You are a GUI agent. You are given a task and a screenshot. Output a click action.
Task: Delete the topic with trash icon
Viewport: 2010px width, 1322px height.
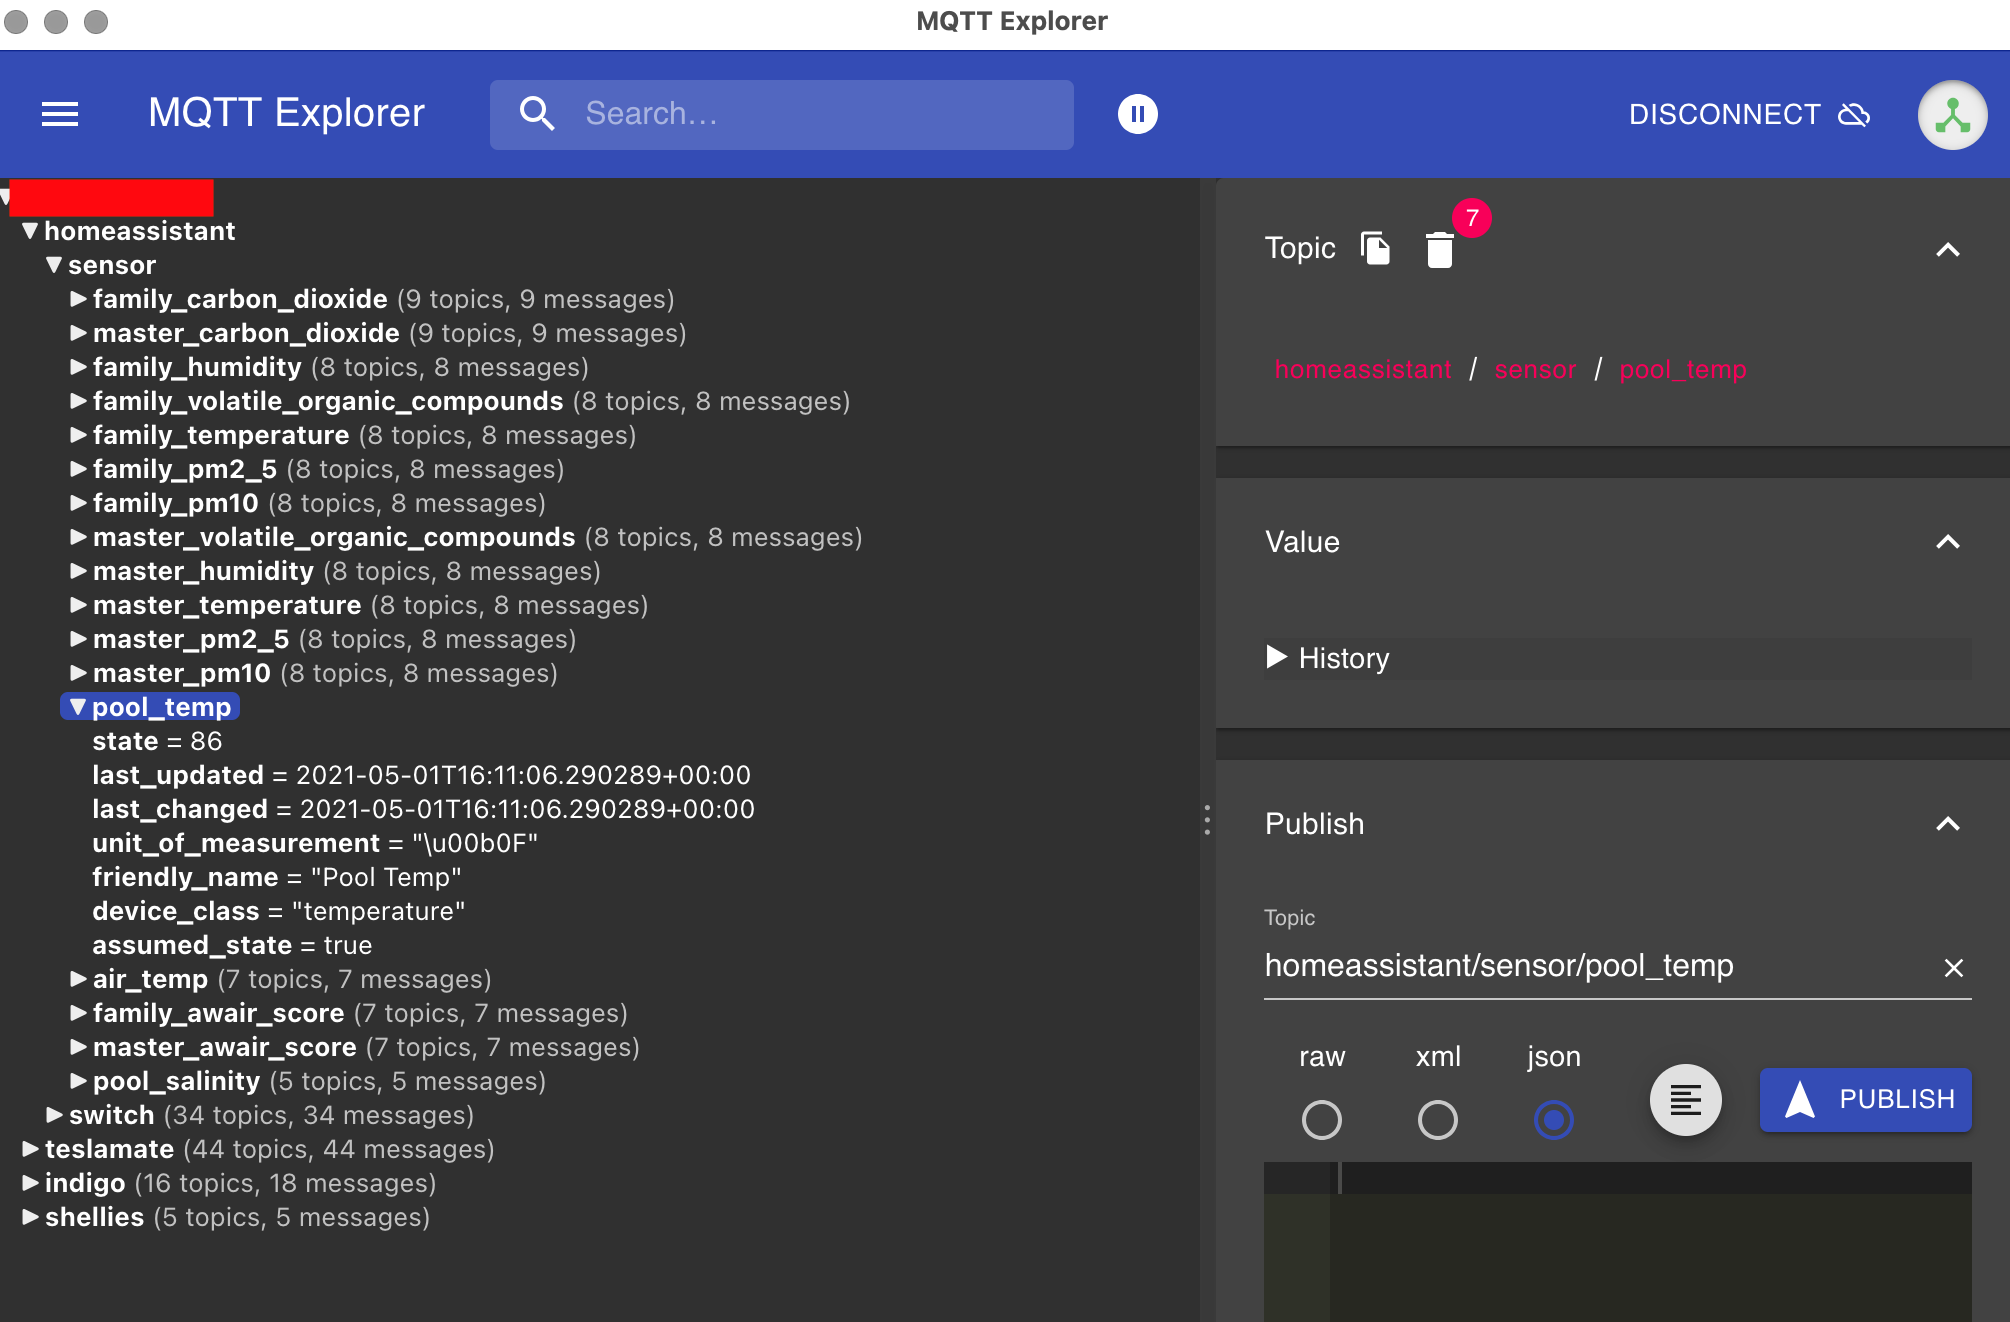(1439, 249)
